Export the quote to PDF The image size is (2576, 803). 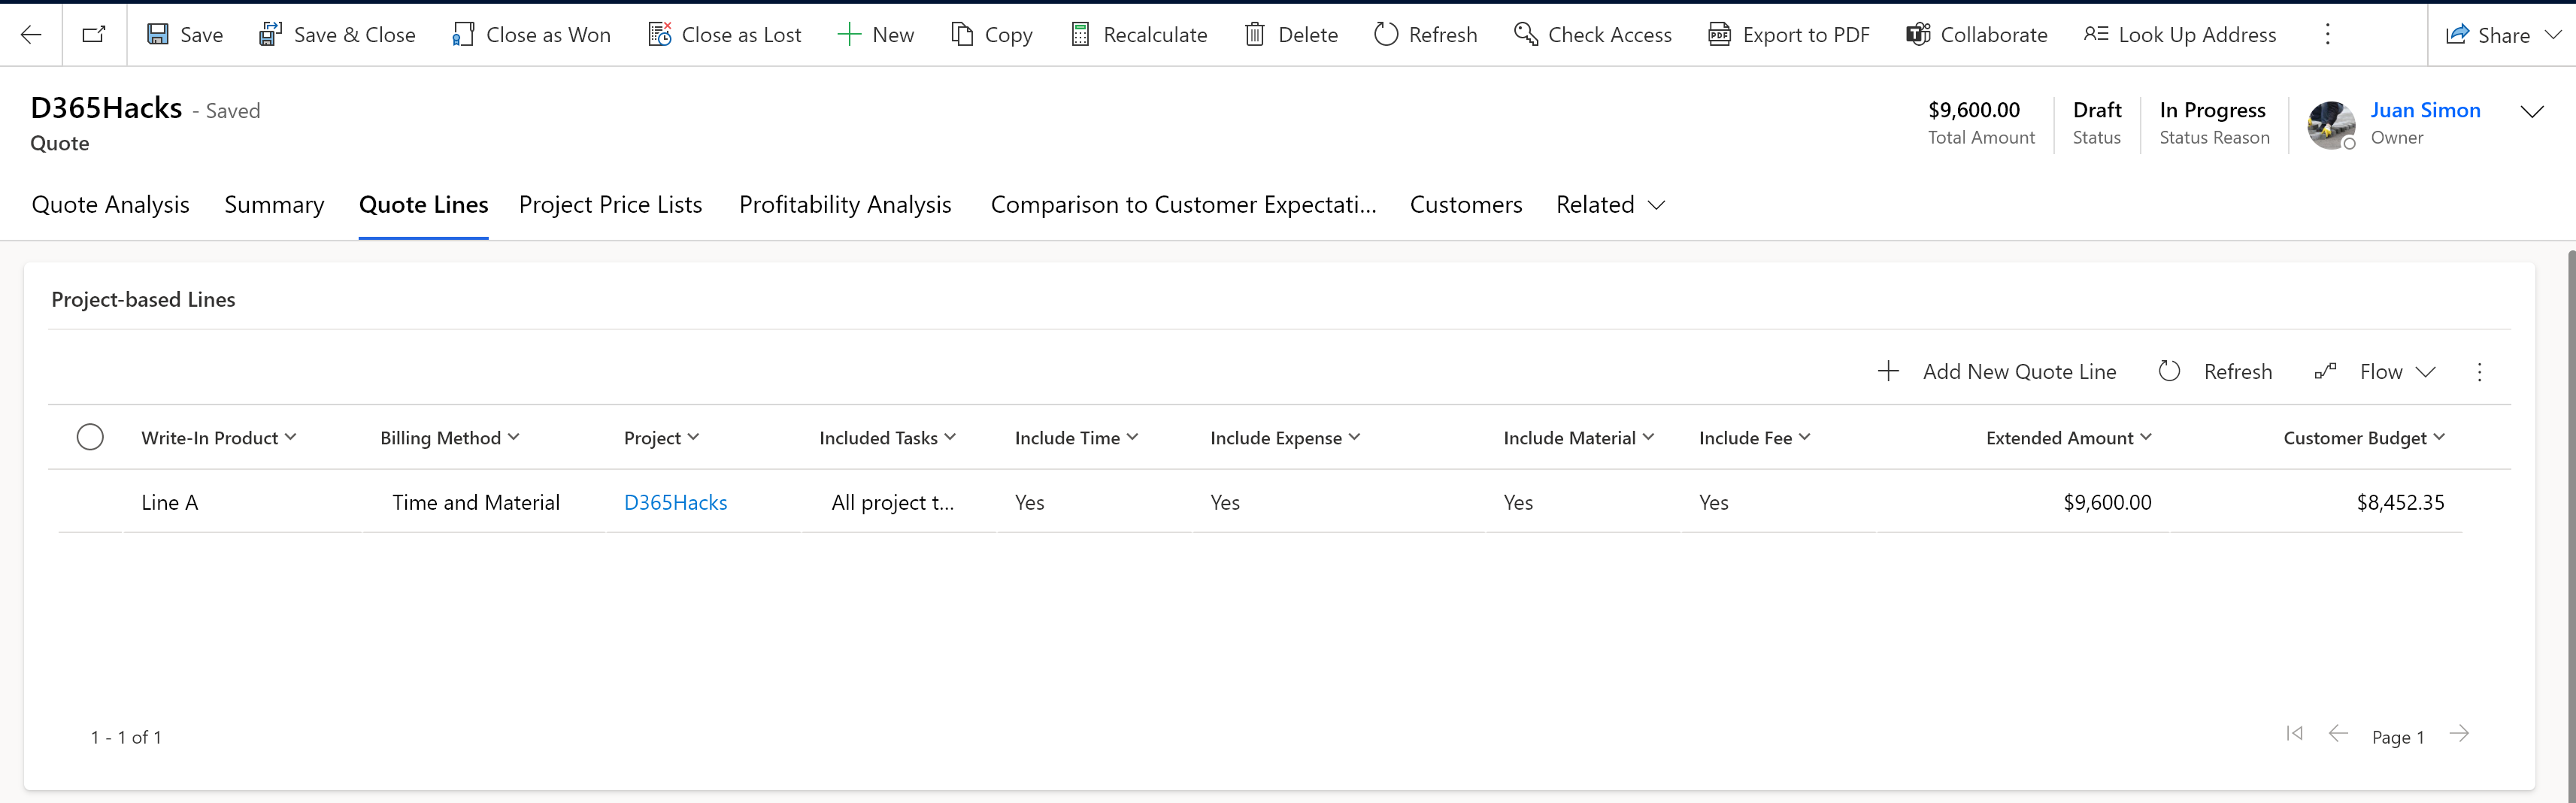[1788, 35]
